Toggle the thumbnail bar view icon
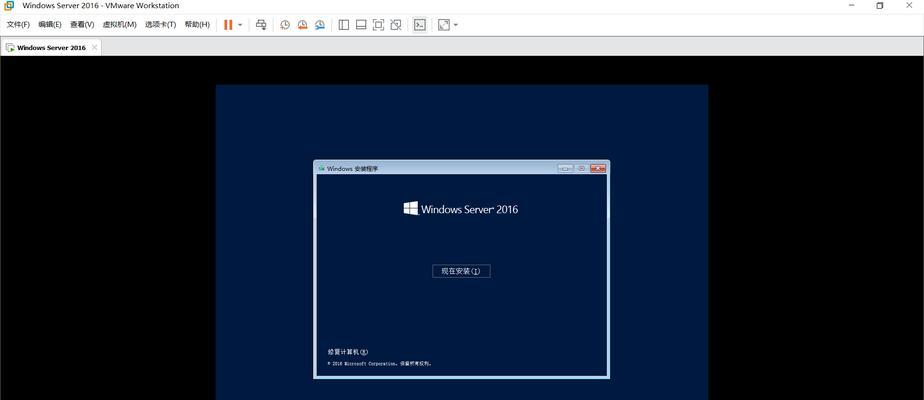924x400 pixels. coord(361,25)
